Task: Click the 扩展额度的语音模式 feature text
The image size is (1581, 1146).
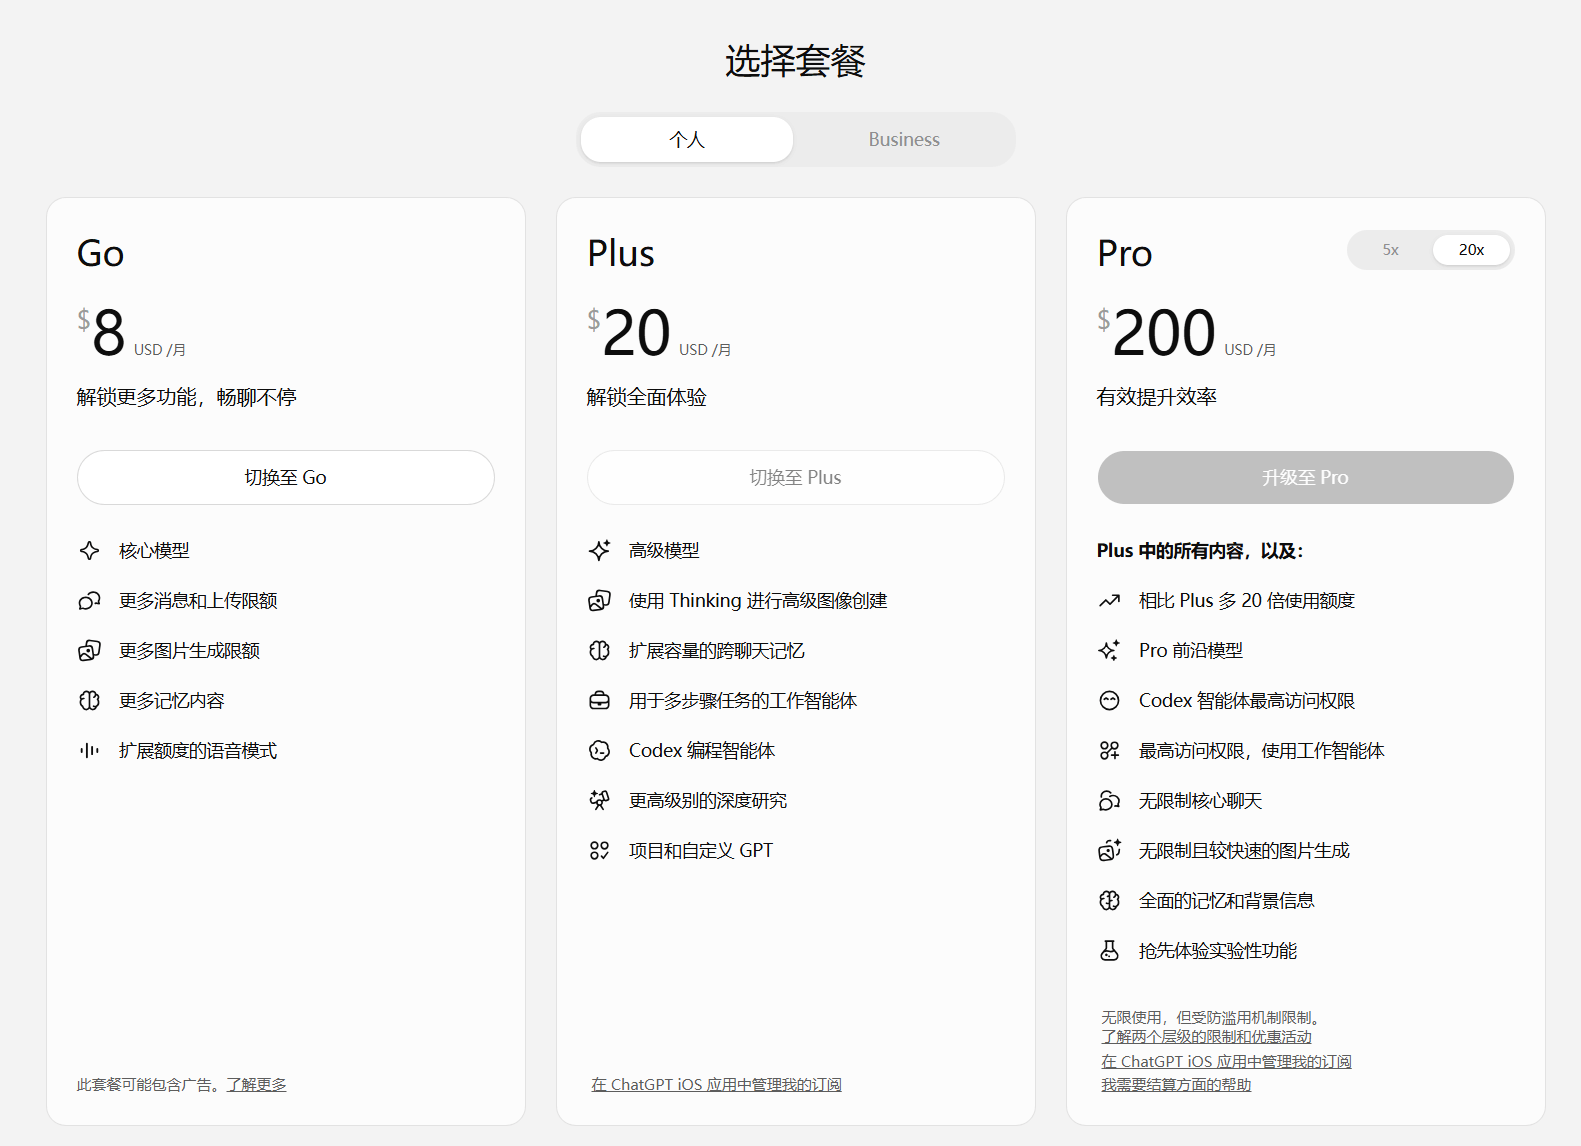Action: (x=198, y=751)
